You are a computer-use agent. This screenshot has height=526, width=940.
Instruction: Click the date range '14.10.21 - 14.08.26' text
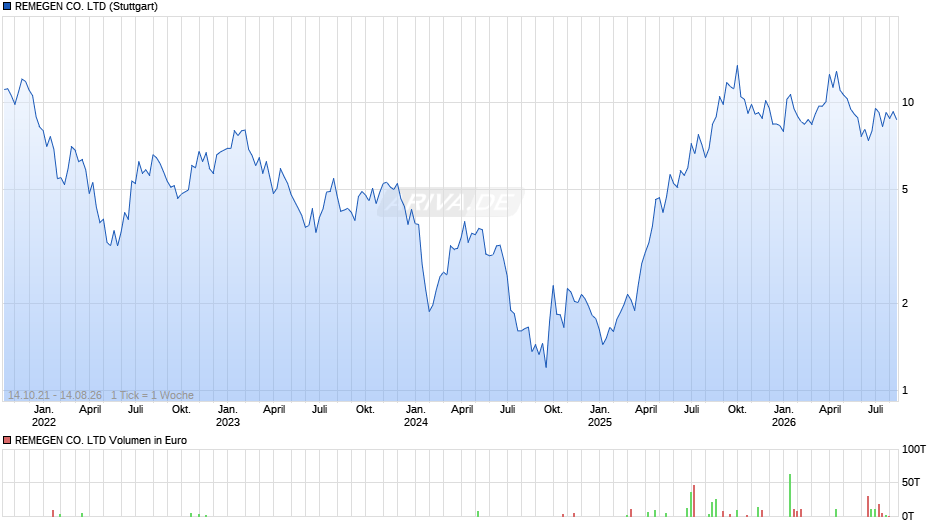click(x=55, y=395)
